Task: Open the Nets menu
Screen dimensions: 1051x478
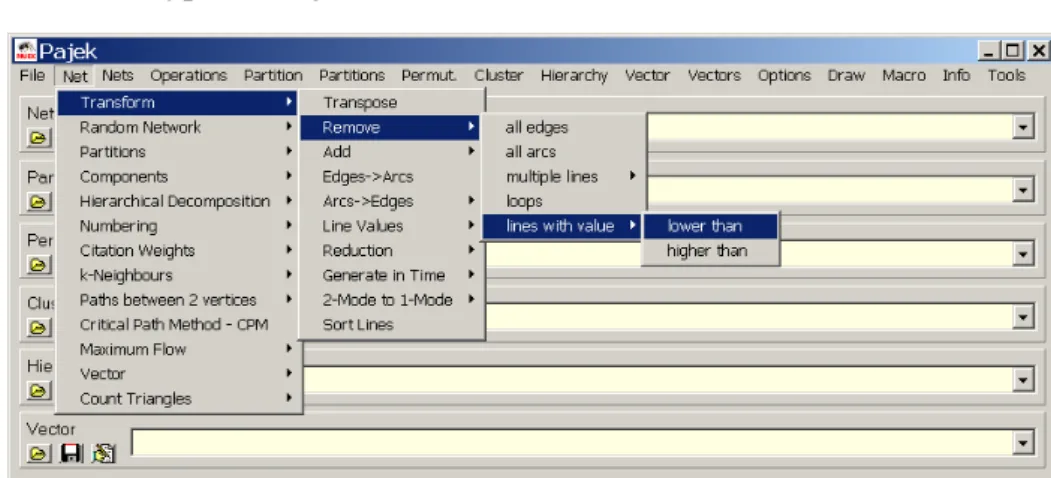Action: coord(118,76)
